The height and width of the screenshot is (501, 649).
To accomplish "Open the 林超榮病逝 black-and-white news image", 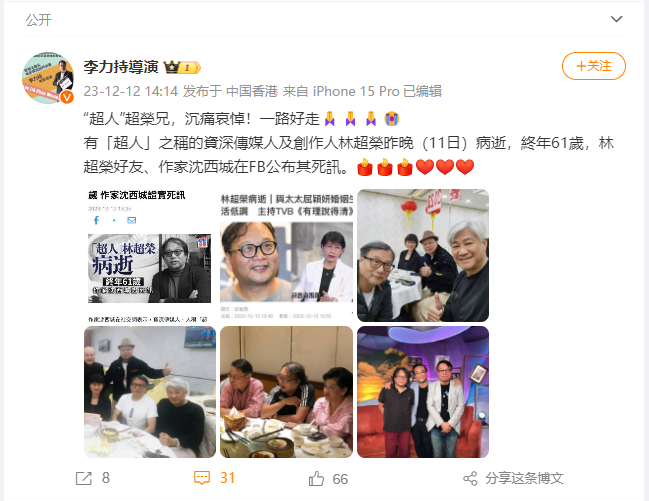I will coord(150,255).
